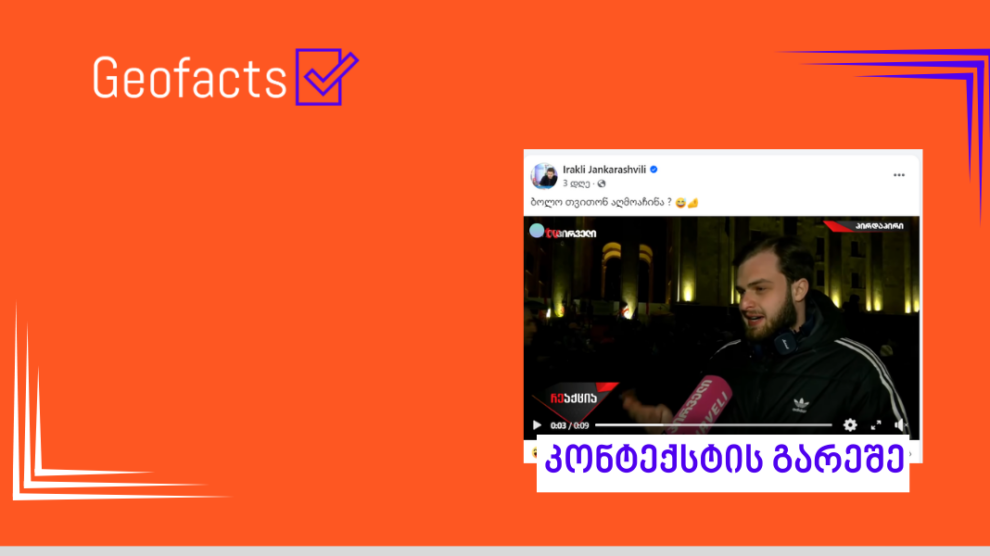Open the '3 დღე' post timestamp
Viewport: 990px width, 556px height.
[576, 184]
